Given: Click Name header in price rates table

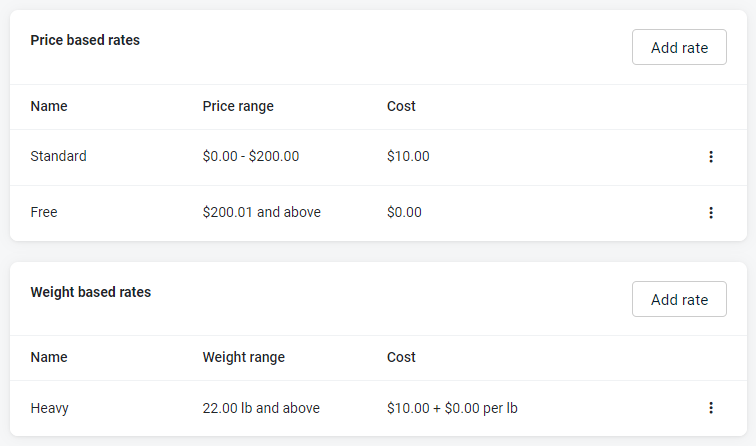Looking at the screenshot, I should click(x=49, y=106).
